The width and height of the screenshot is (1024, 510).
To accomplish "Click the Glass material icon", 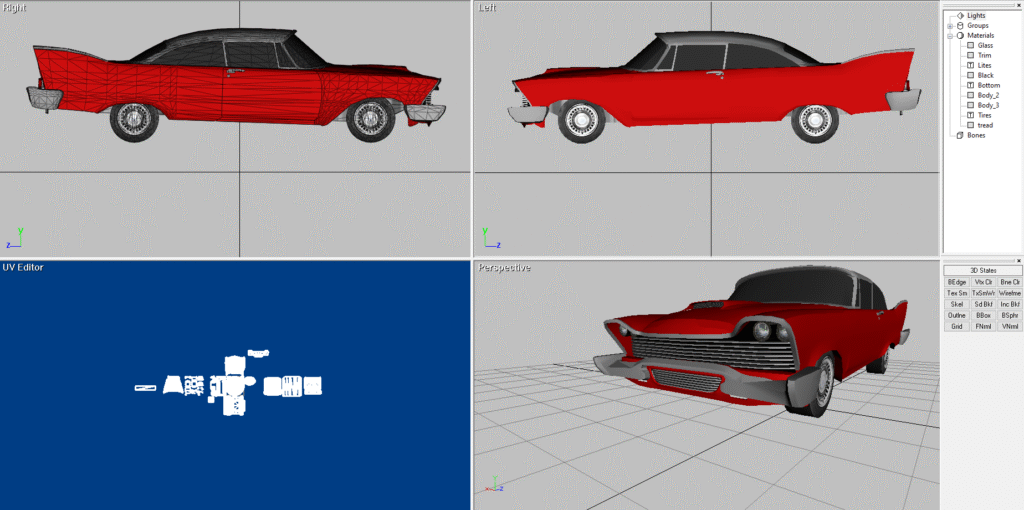I will tap(970, 45).
